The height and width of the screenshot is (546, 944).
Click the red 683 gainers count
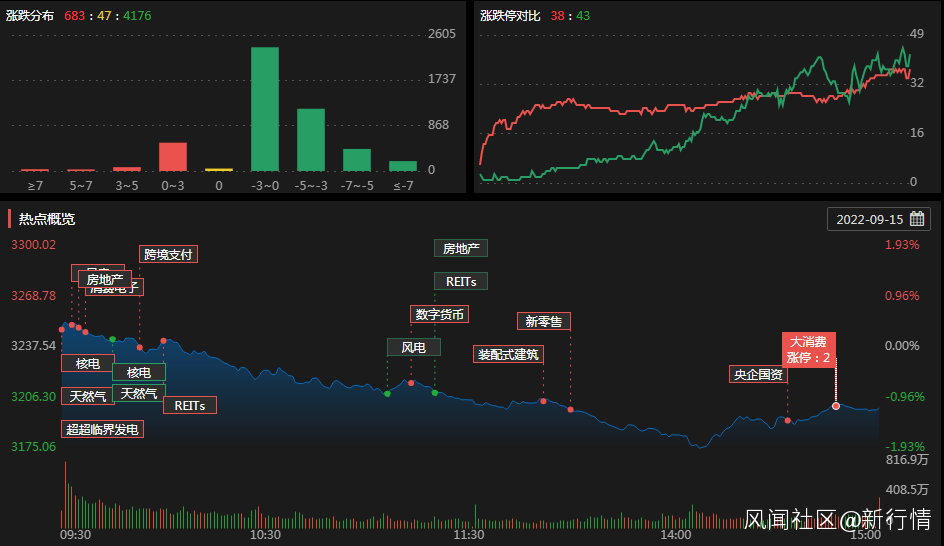tap(75, 16)
